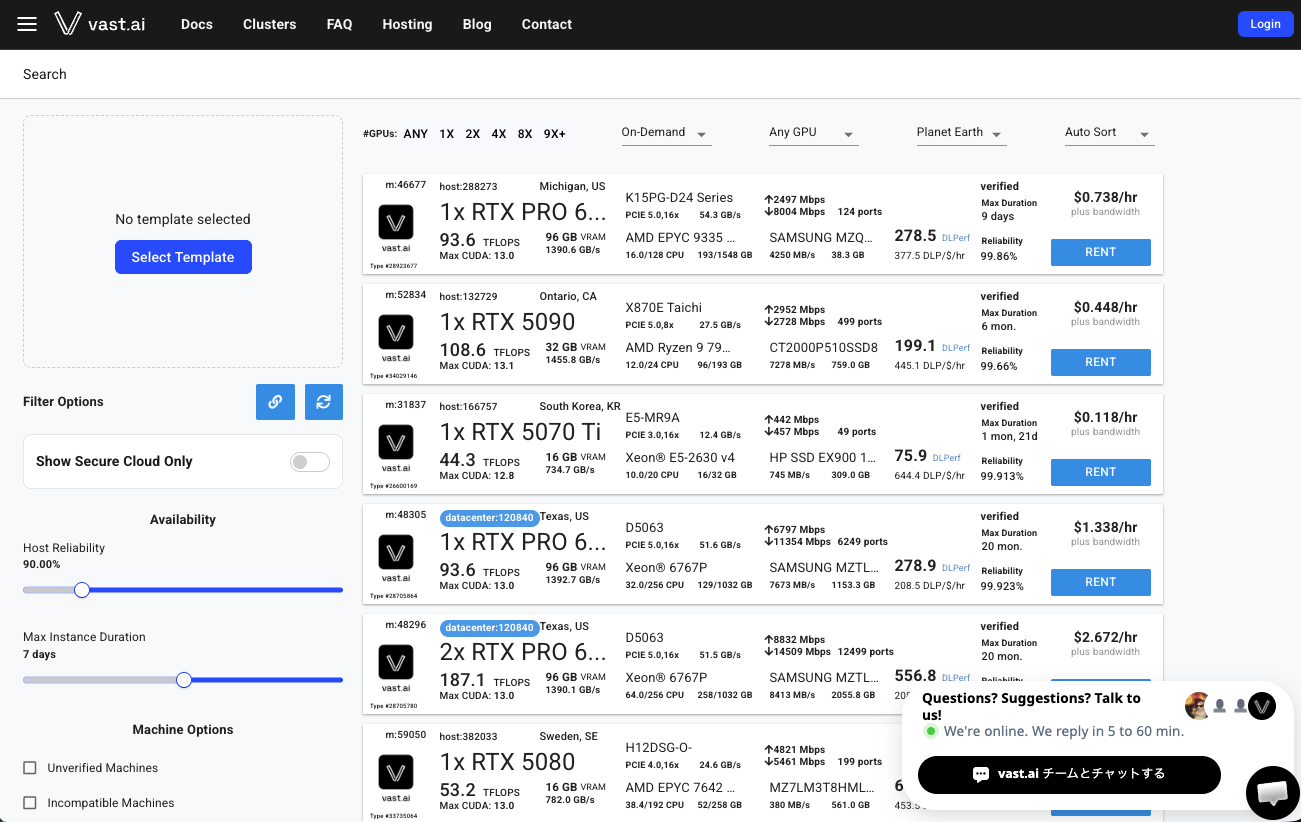Click the "No template selected" text
The height and width of the screenshot is (822, 1301).
183,219
